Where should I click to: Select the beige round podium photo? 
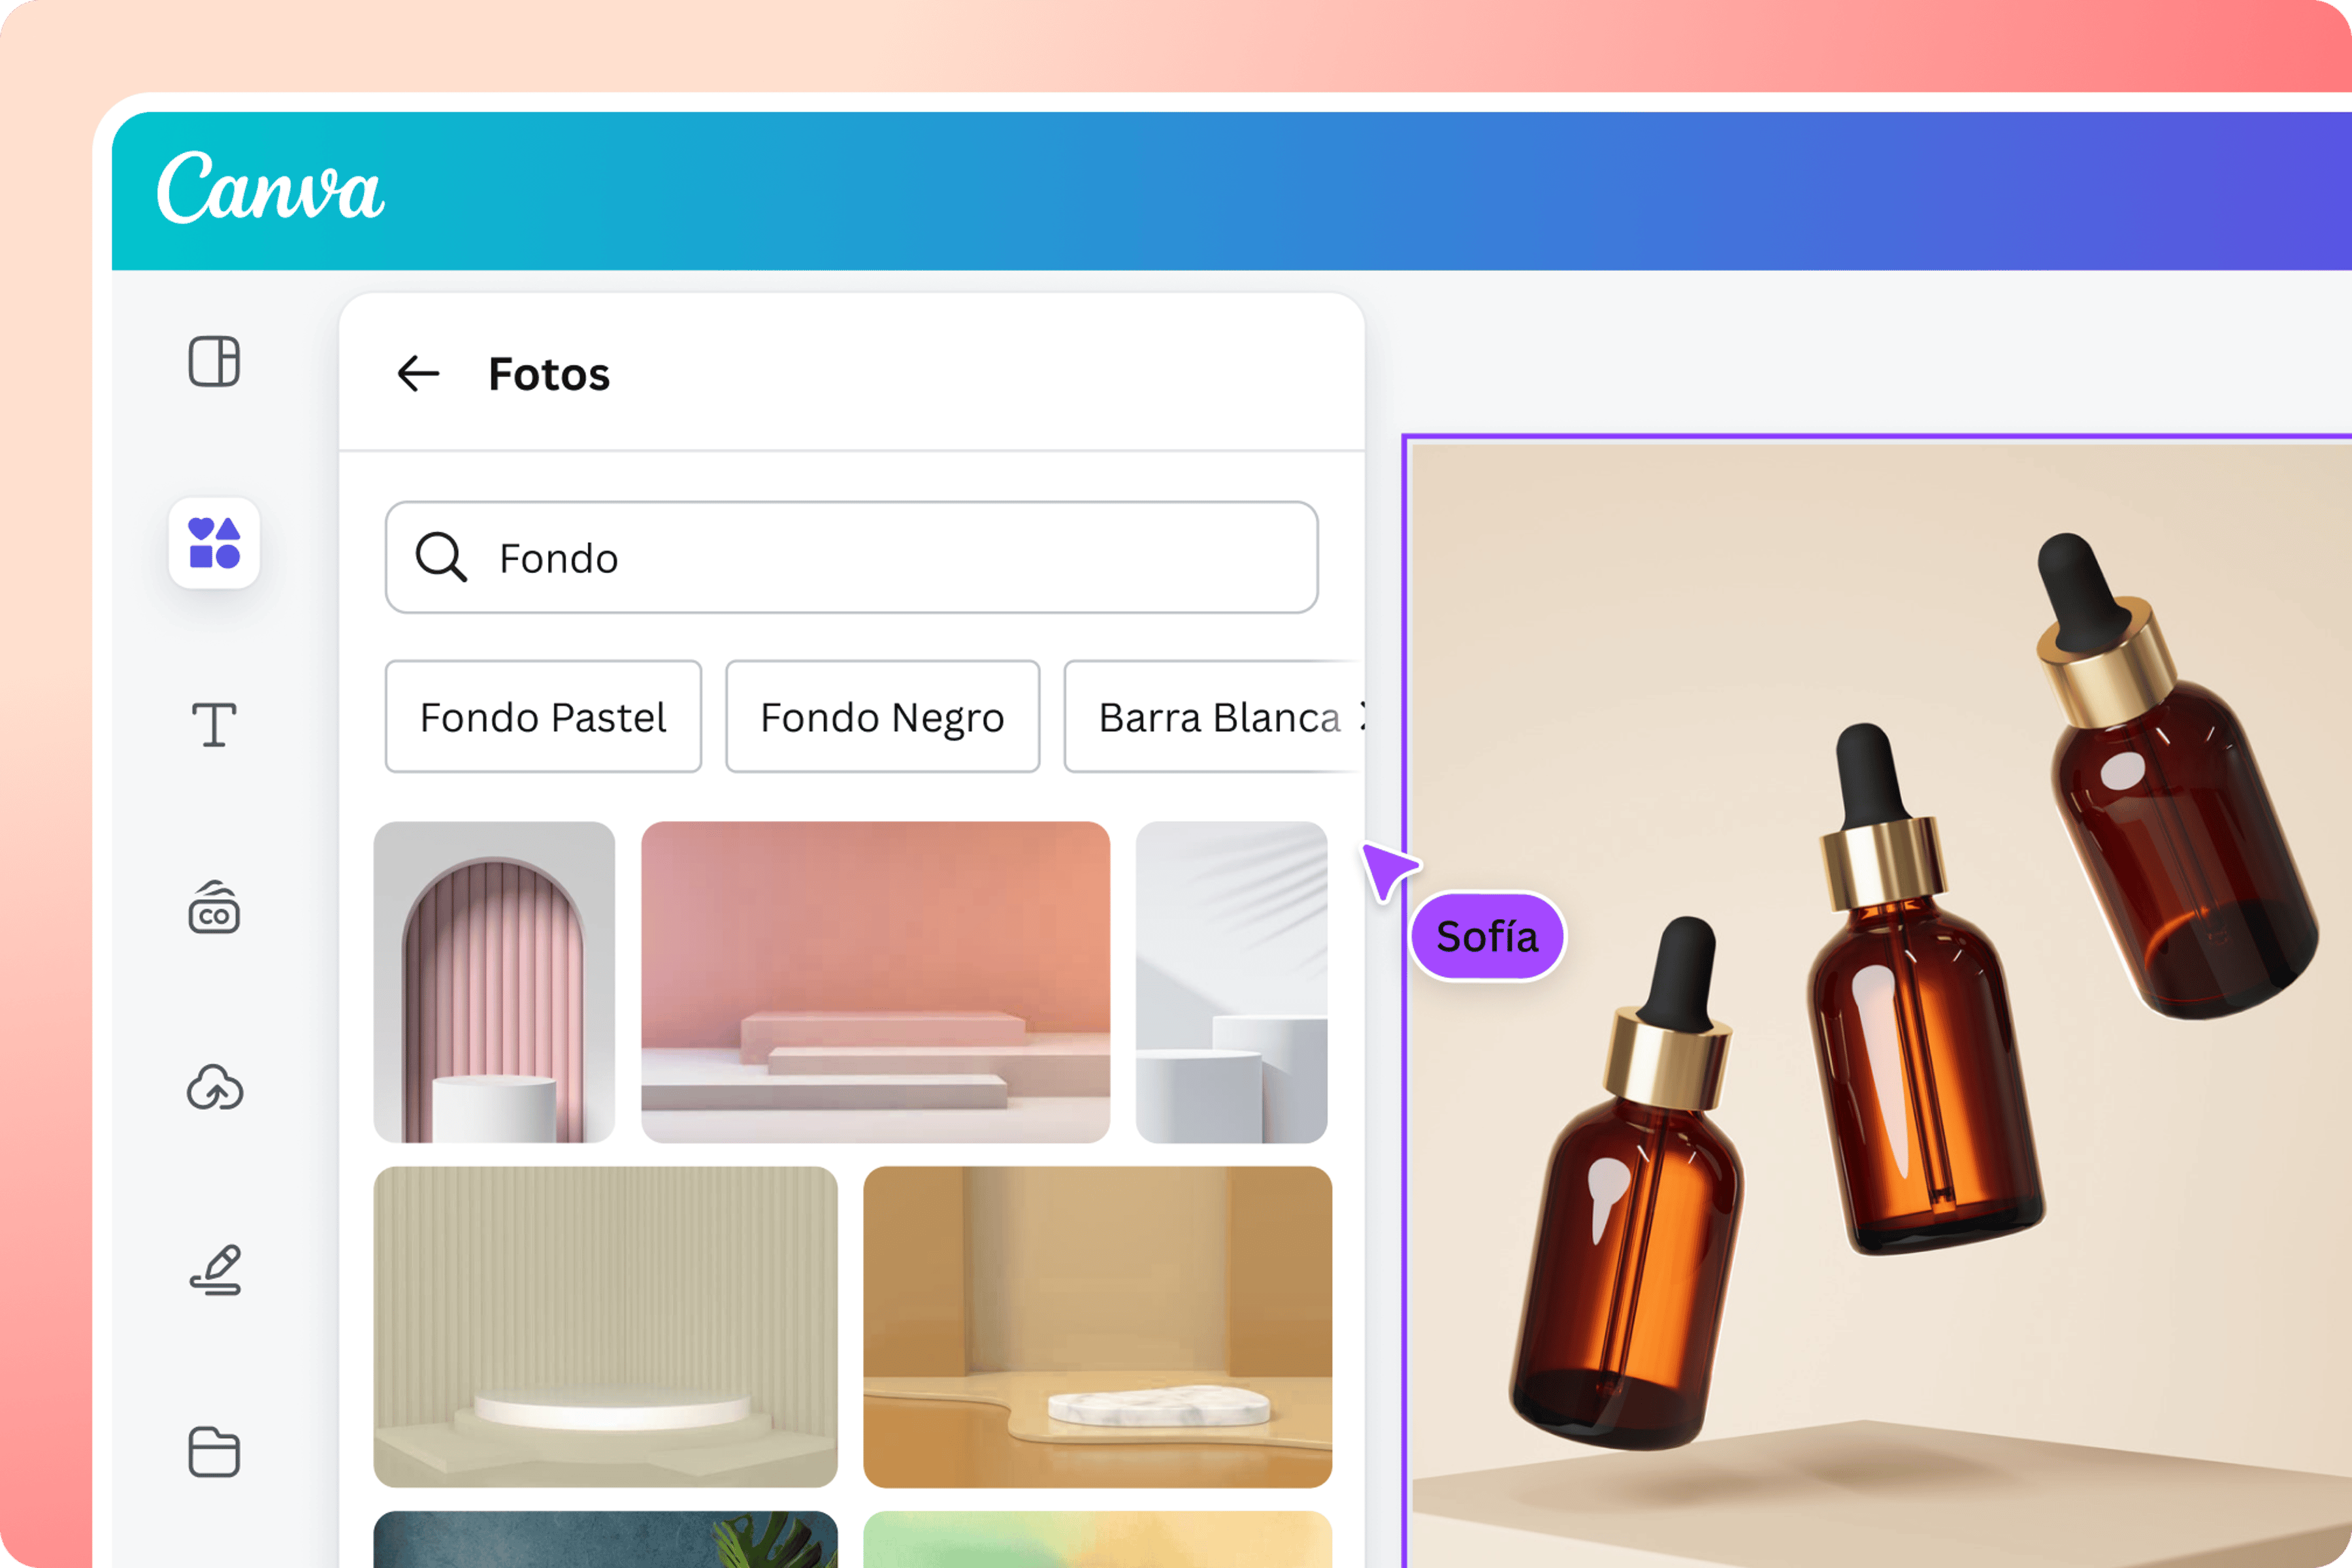point(606,1327)
